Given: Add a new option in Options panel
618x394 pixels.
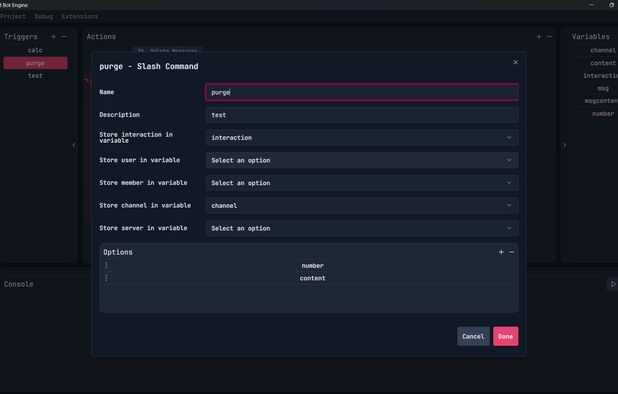Looking at the screenshot, I should pyautogui.click(x=501, y=252).
